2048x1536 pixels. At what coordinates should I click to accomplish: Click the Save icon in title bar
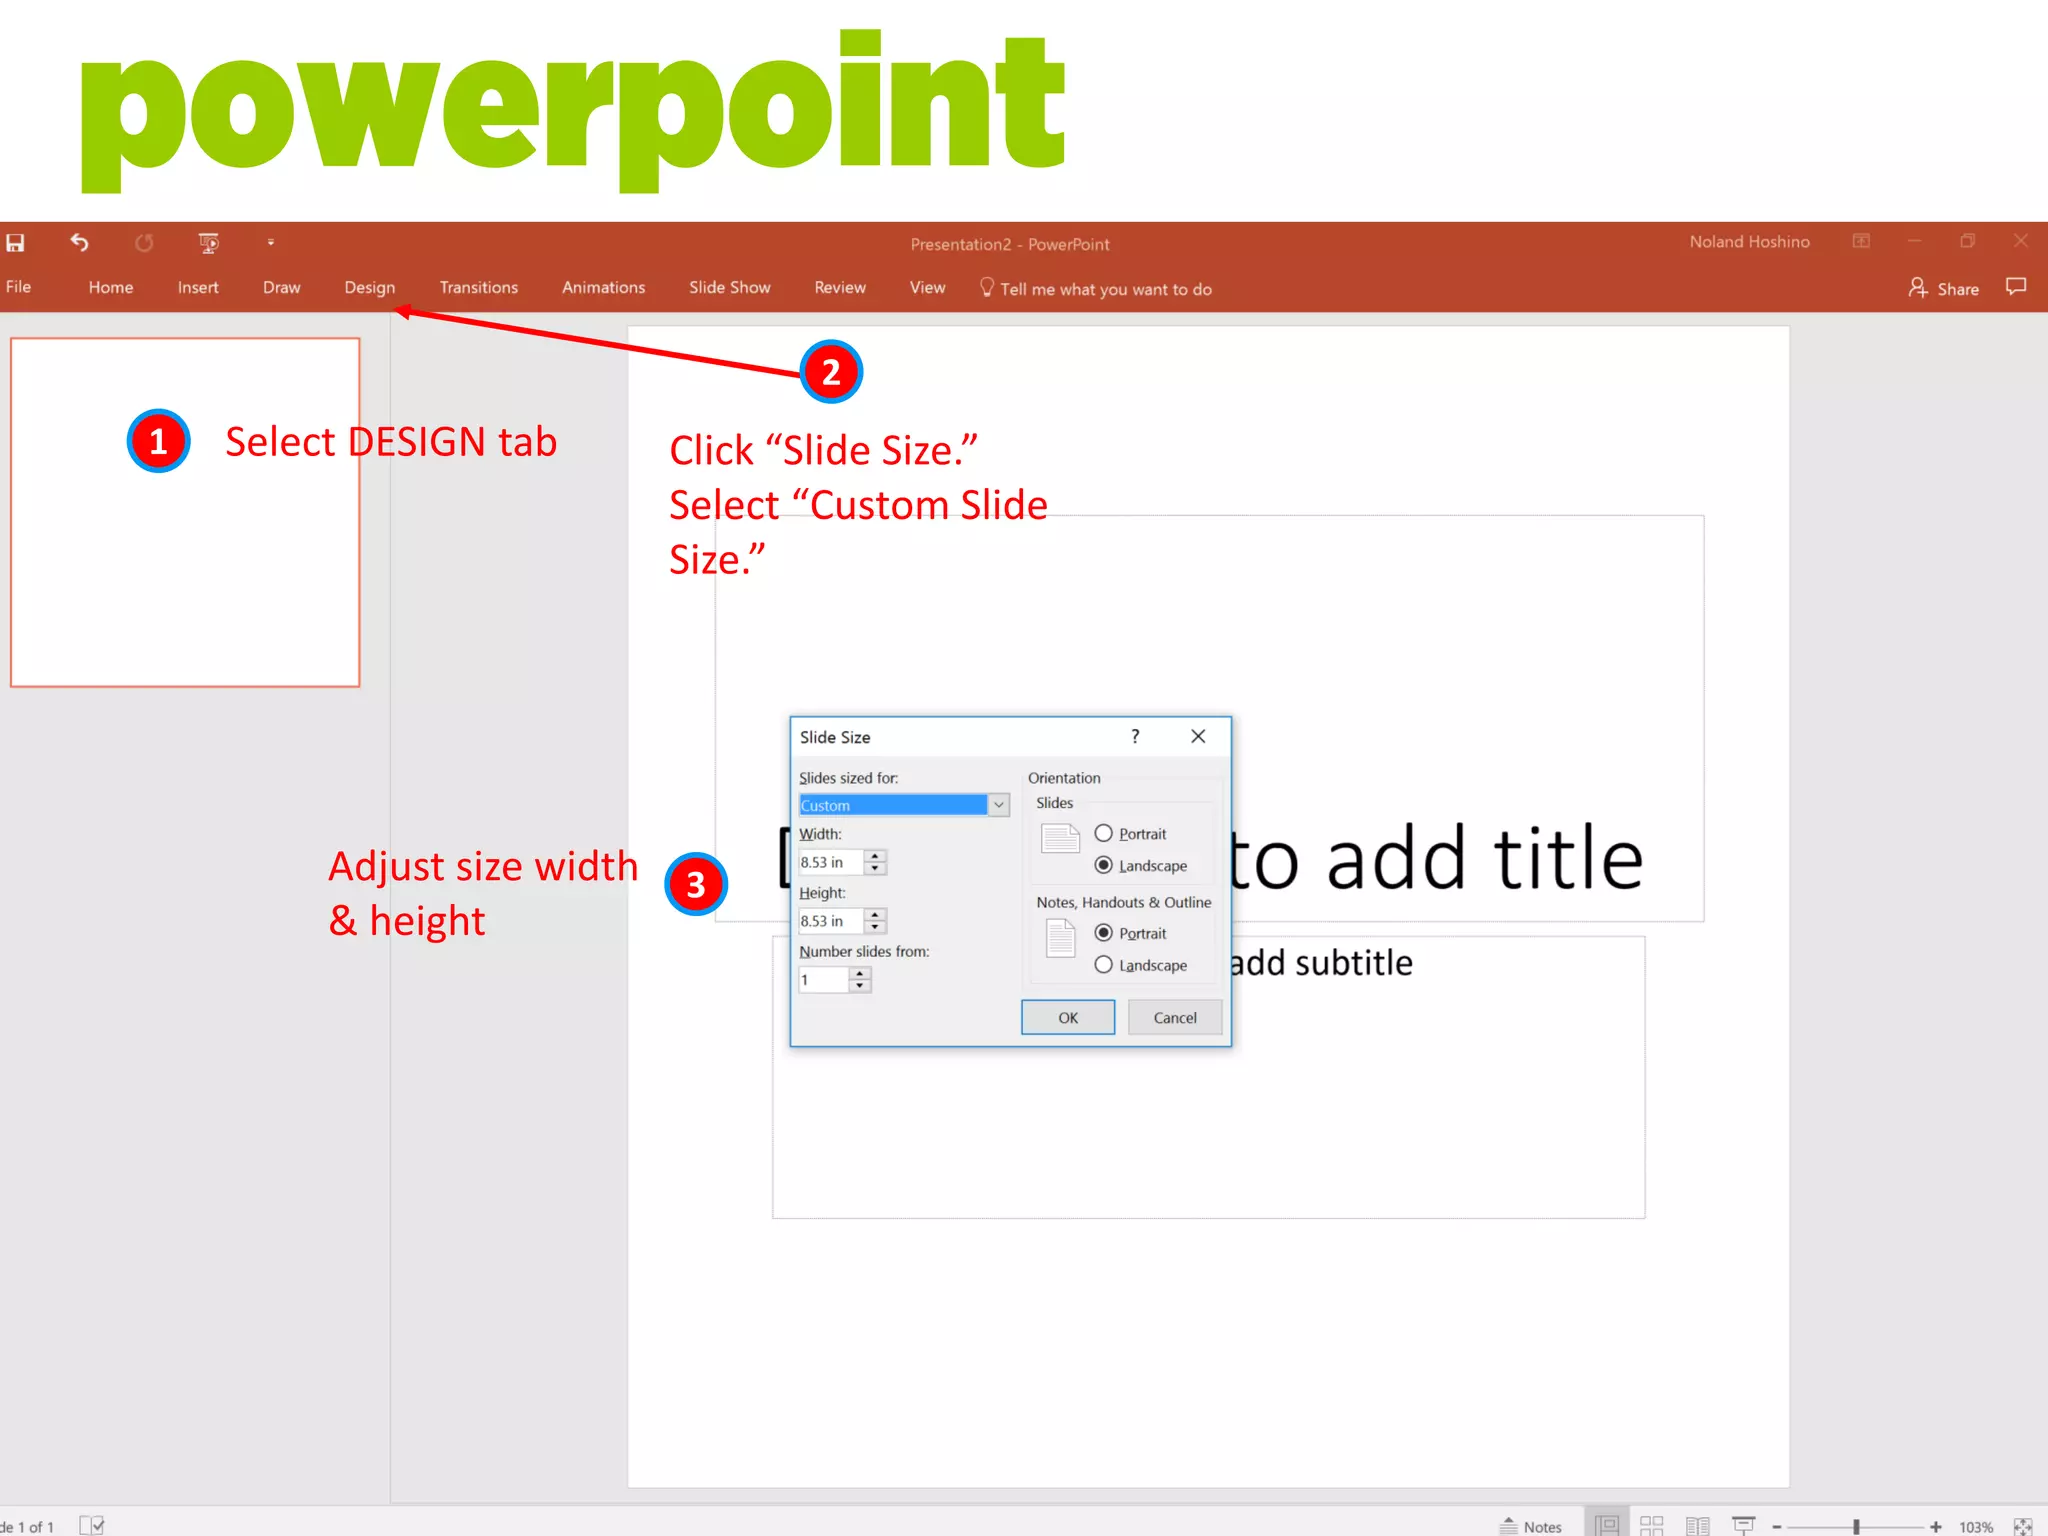[x=15, y=243]
